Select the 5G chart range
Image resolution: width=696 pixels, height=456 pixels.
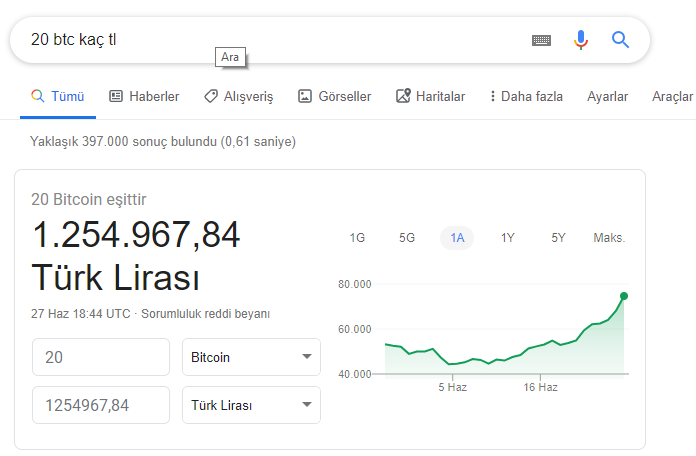point(407,238)
